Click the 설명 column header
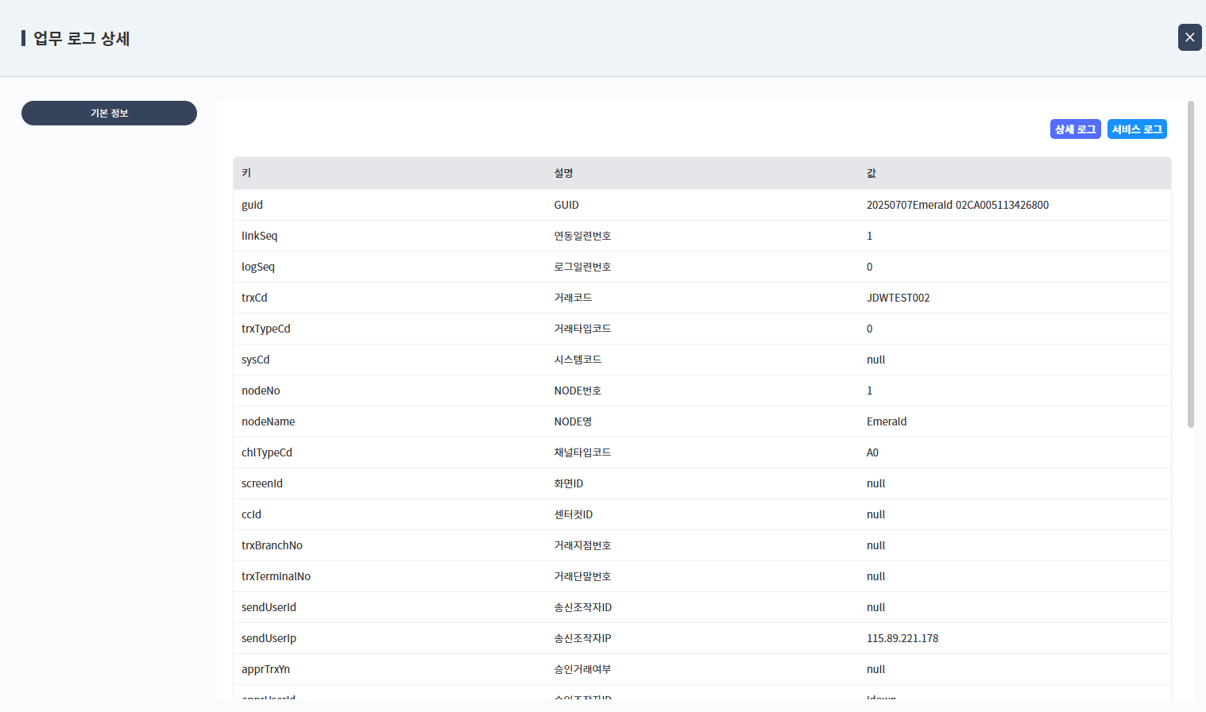 (564, 173)
